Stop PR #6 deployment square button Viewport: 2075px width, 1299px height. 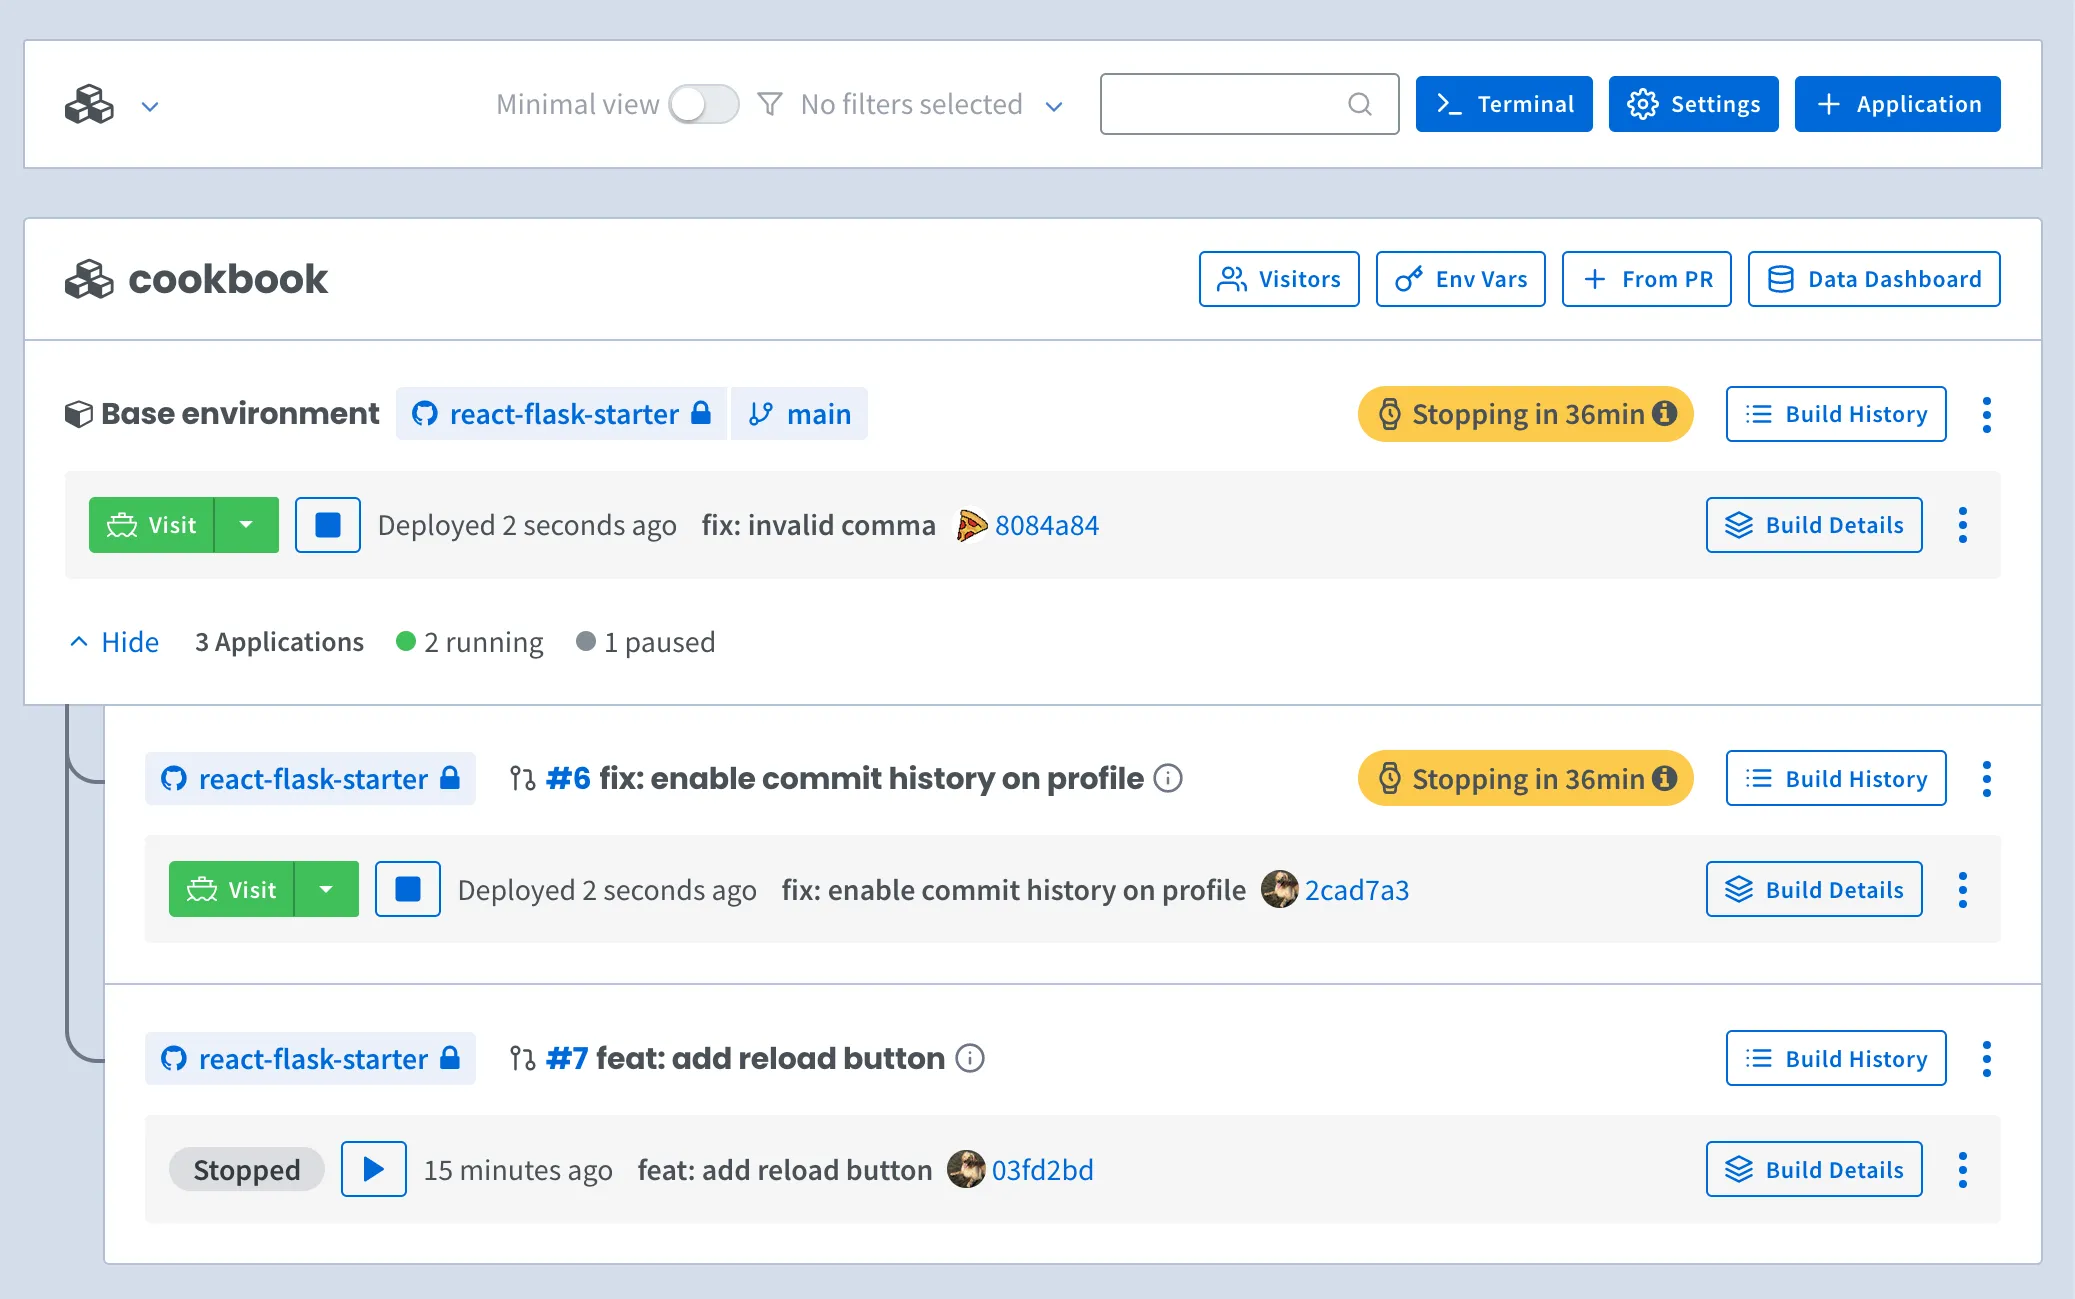(407, 889)
